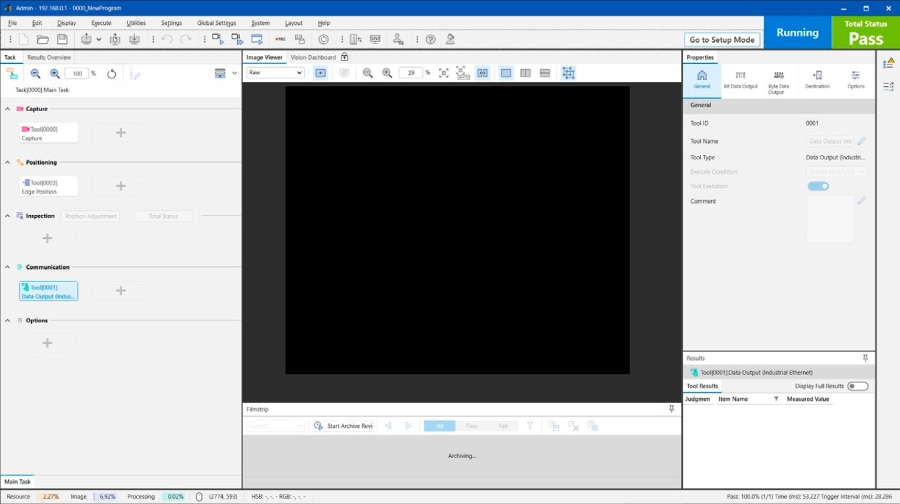Reset task flow zoom with rotate icon
Viewport: 900px width, 504px height.
[111, 73]
